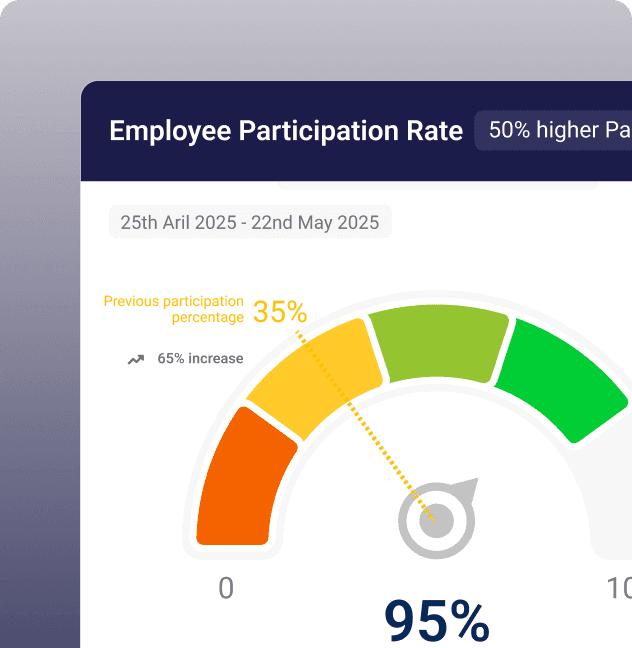The height and width of the screenshot is (648, 632).
Task: Click the gauge's 0 minimum label
Action: (x=226, y=588)
